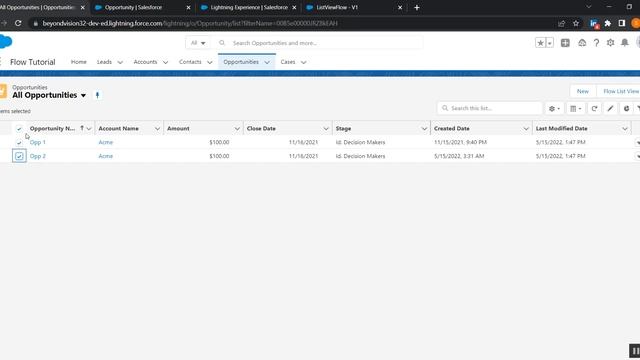Screen dimensions: 640x360
Task: Pin the All Opportunities list view
Action: click(x=97, y=95)
